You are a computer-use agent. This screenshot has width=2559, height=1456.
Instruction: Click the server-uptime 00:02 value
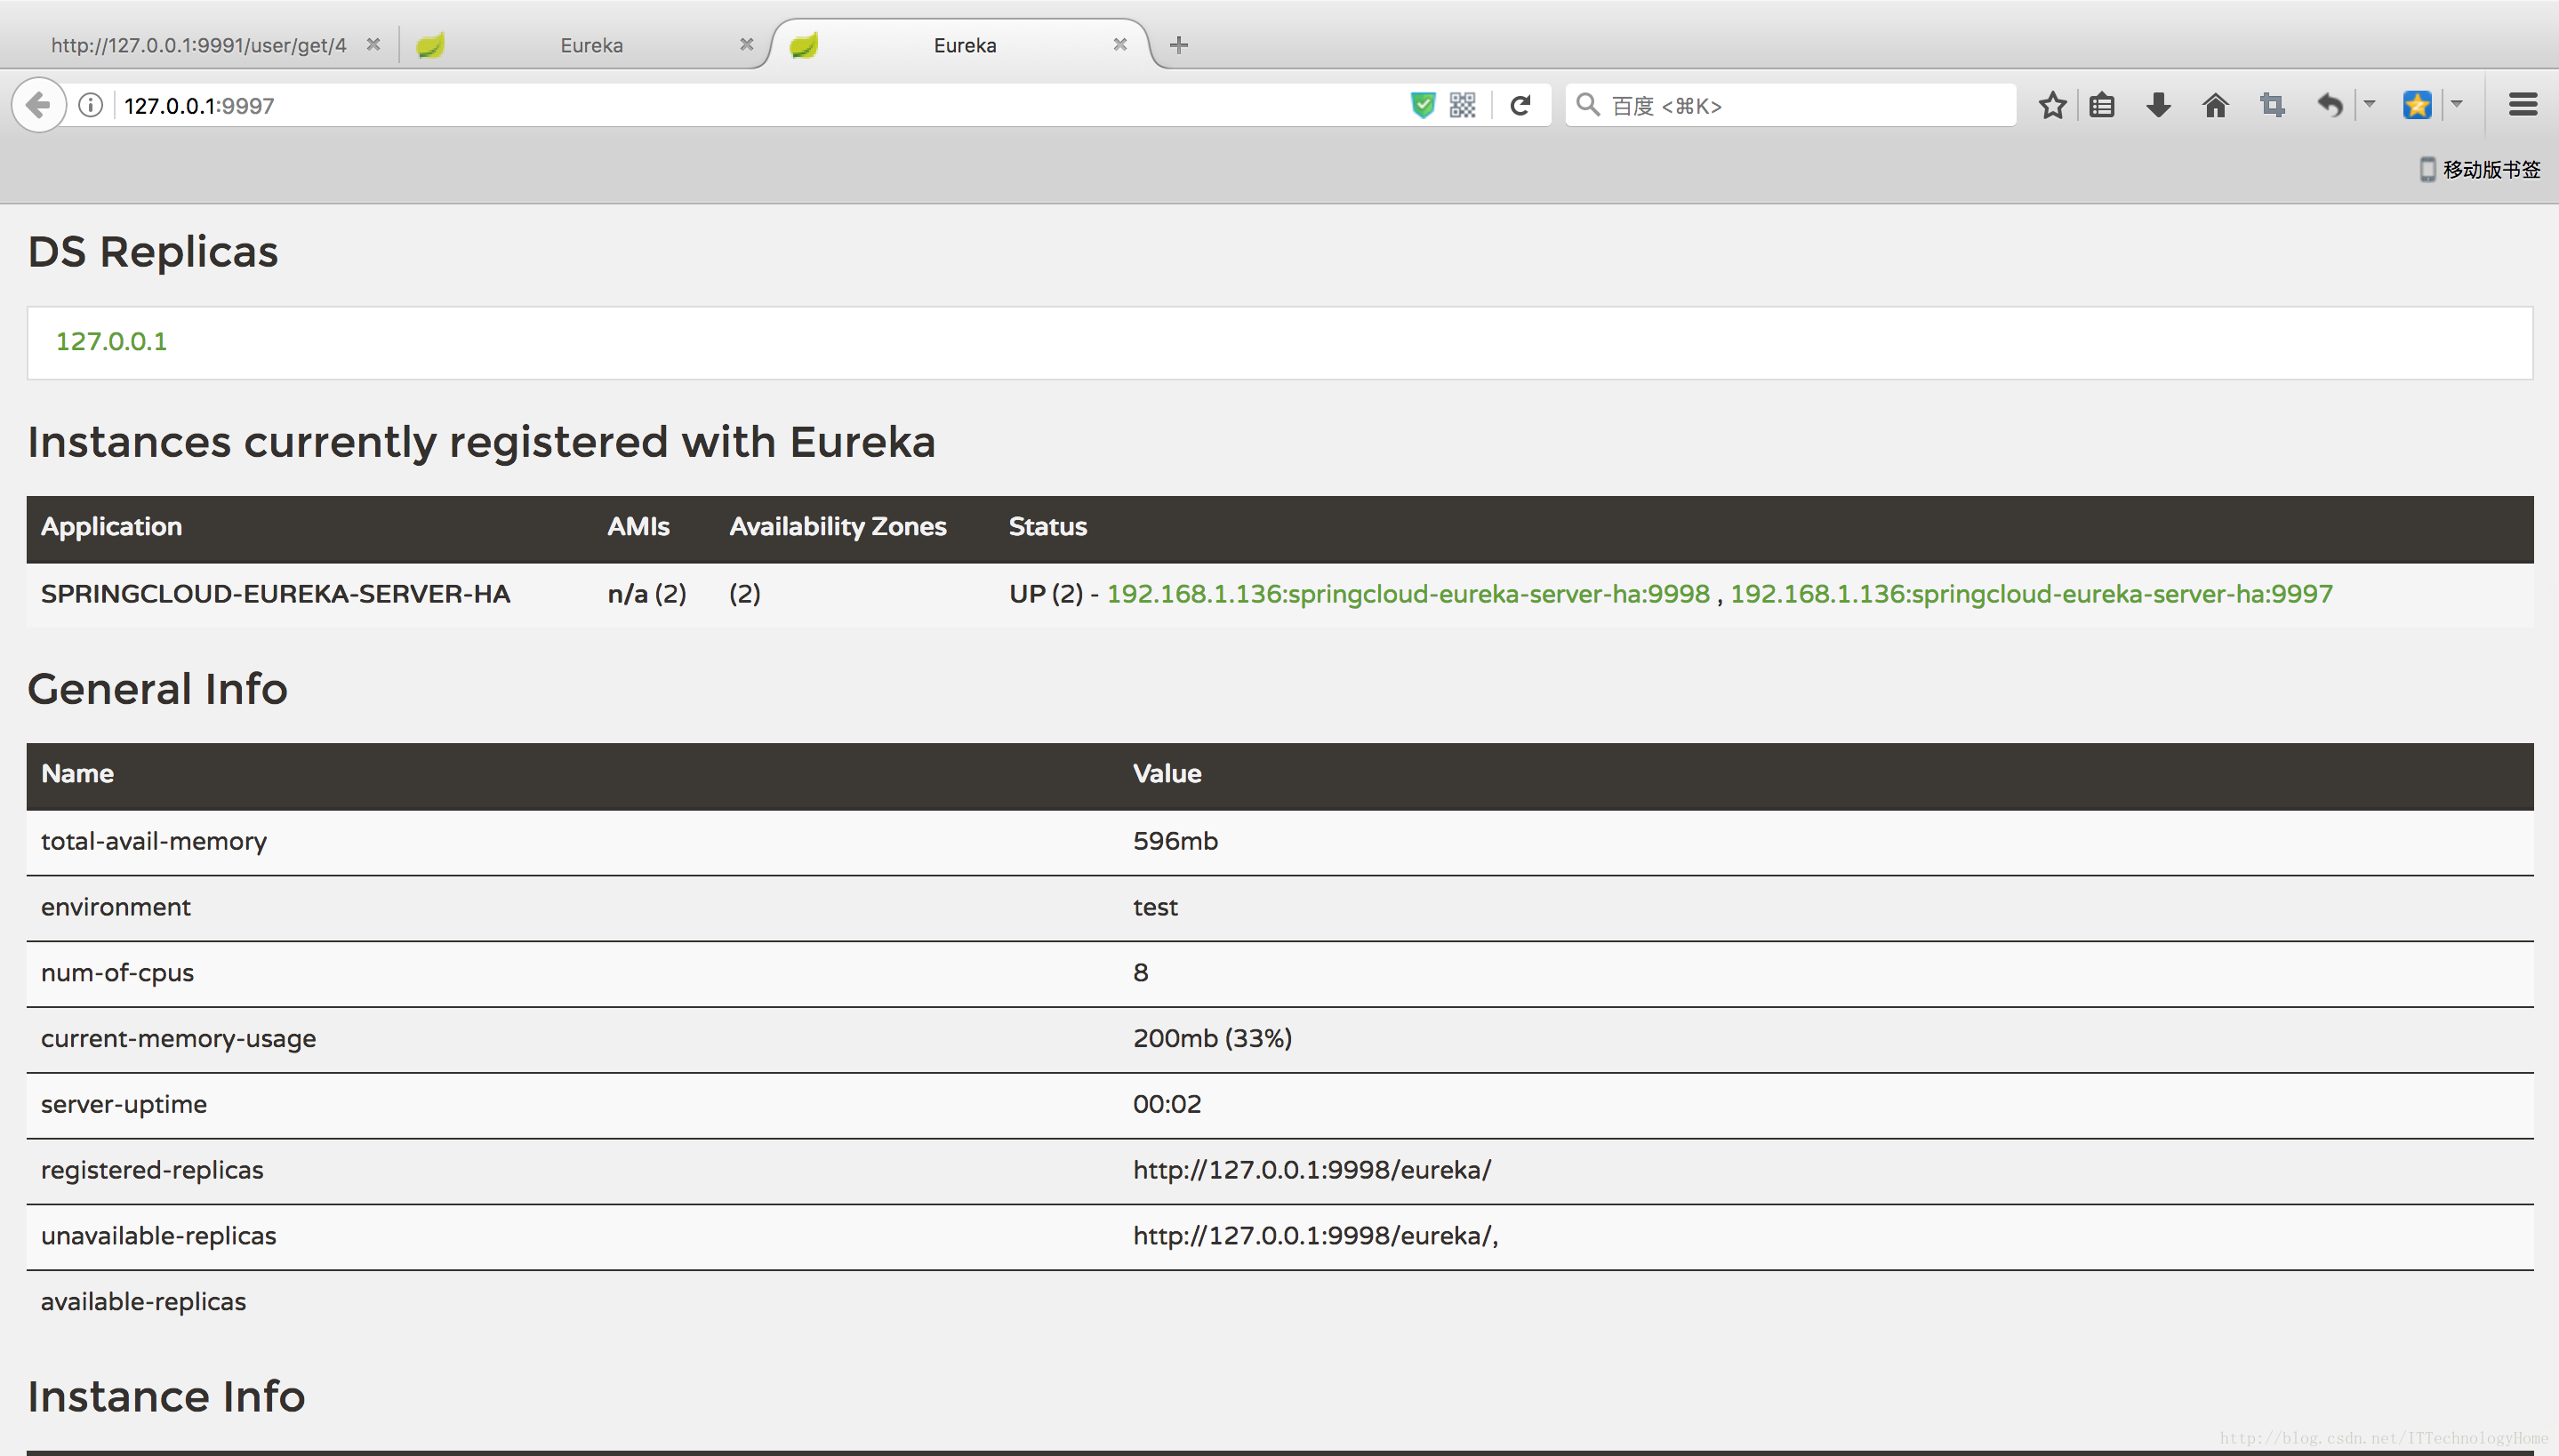tap(1167, 1104)
